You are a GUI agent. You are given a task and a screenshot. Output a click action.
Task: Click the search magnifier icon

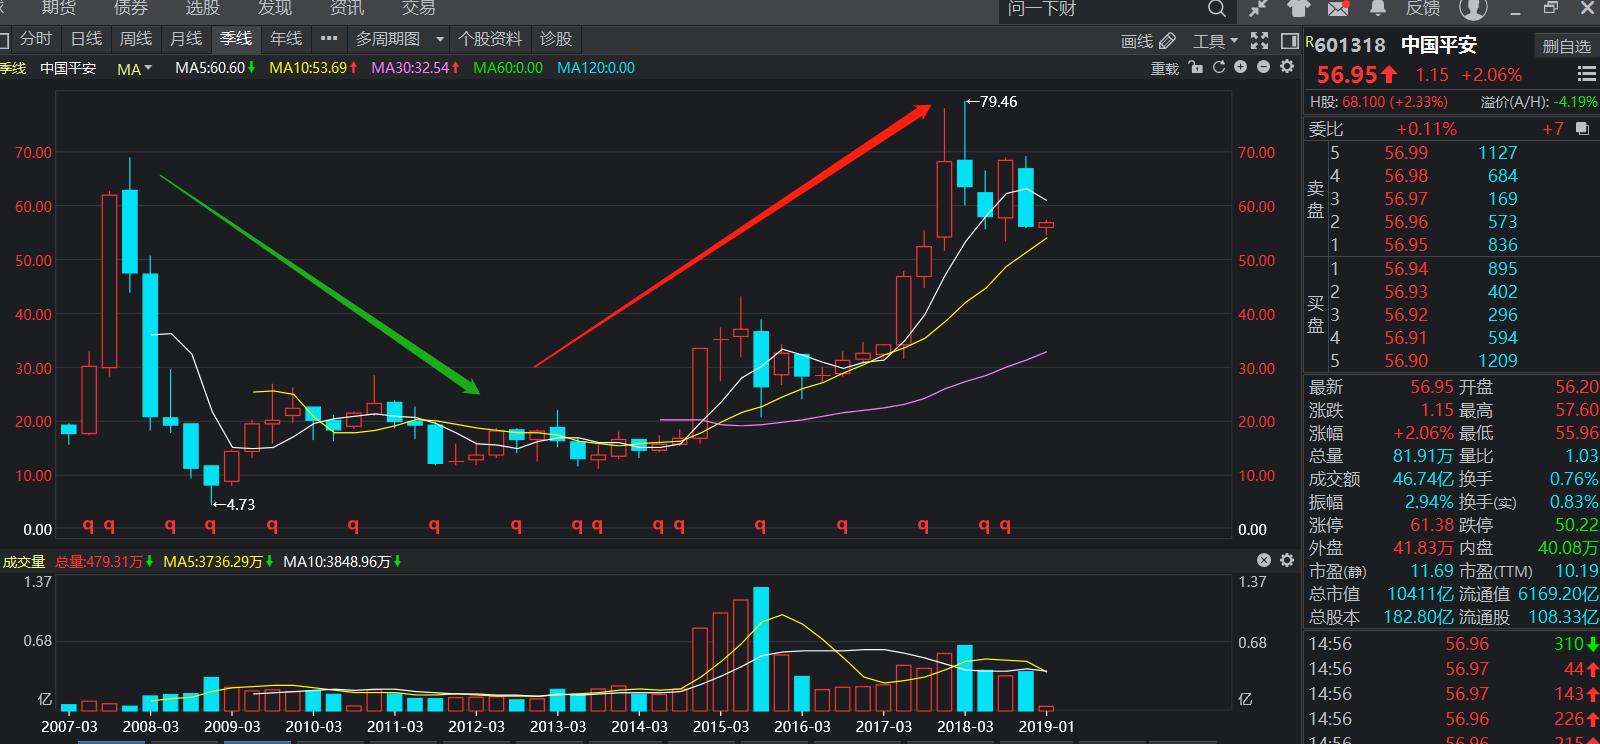point(1216,9)
